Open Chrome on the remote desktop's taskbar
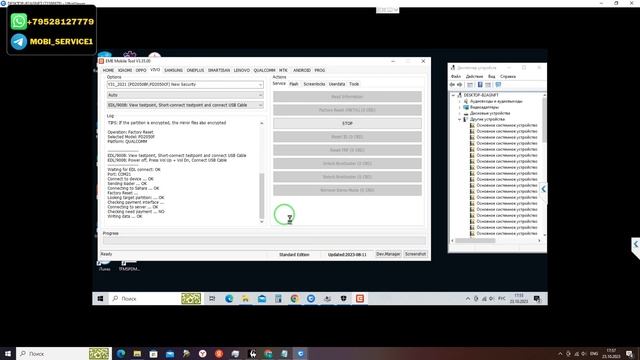Viewport: 640px width, 360px height. [x=294, y=299]
